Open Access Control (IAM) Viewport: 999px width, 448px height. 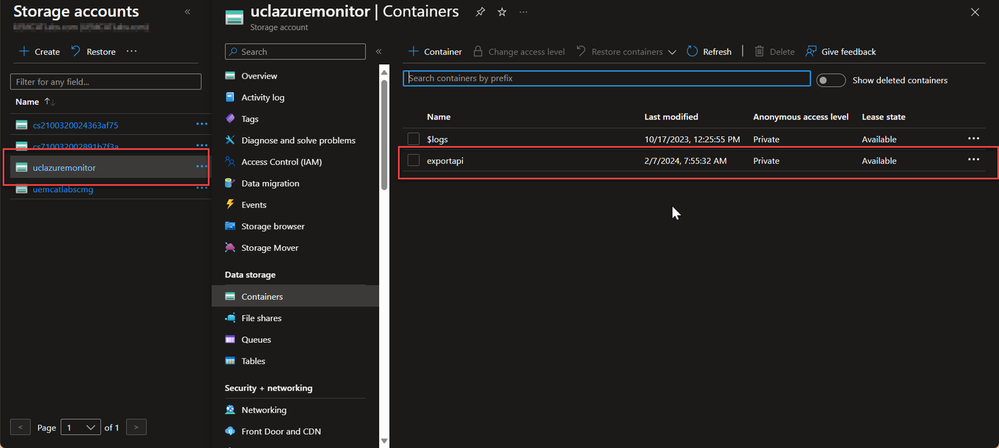(281, 162)
